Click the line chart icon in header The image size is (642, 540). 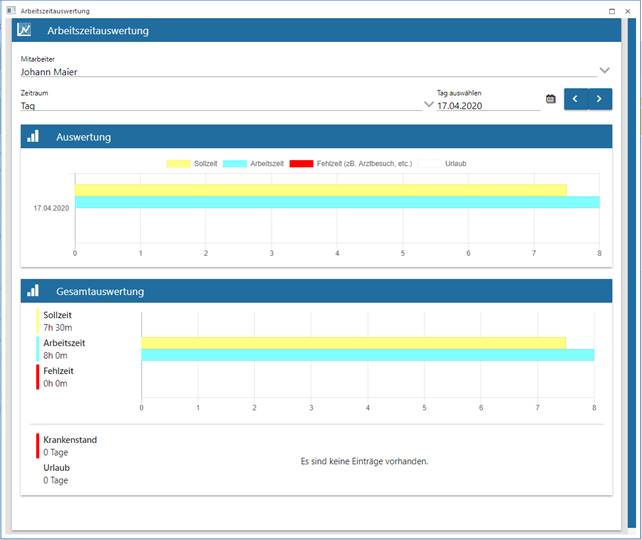click(24, 30)
